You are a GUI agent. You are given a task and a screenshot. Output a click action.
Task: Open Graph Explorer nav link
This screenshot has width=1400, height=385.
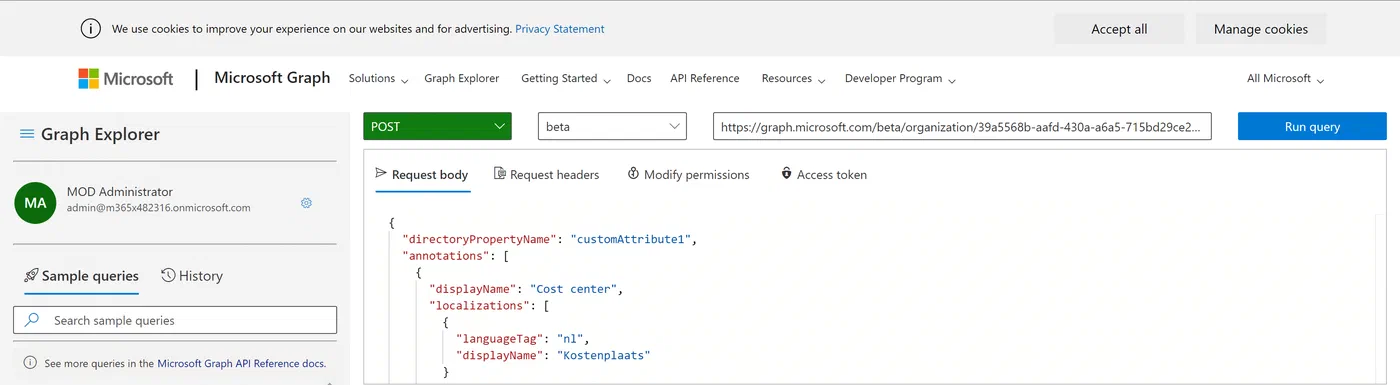coord(462,78)
